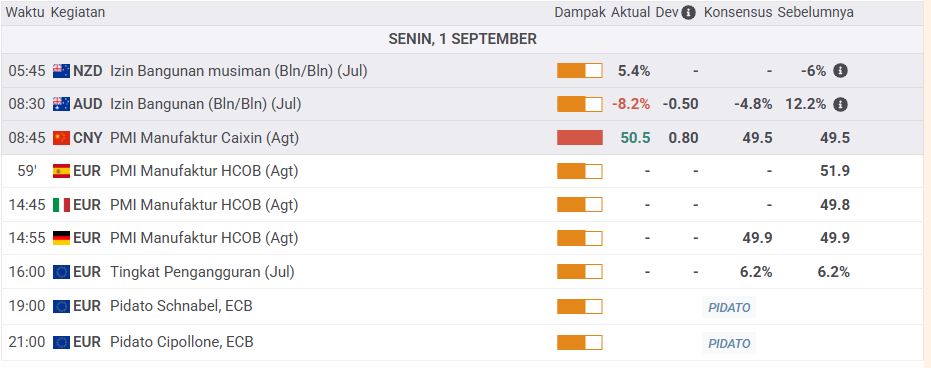The width and height of the screenshot is (931, 368).
Task: Click the New Zealand flag icon
Action: [x=62, y=71]
